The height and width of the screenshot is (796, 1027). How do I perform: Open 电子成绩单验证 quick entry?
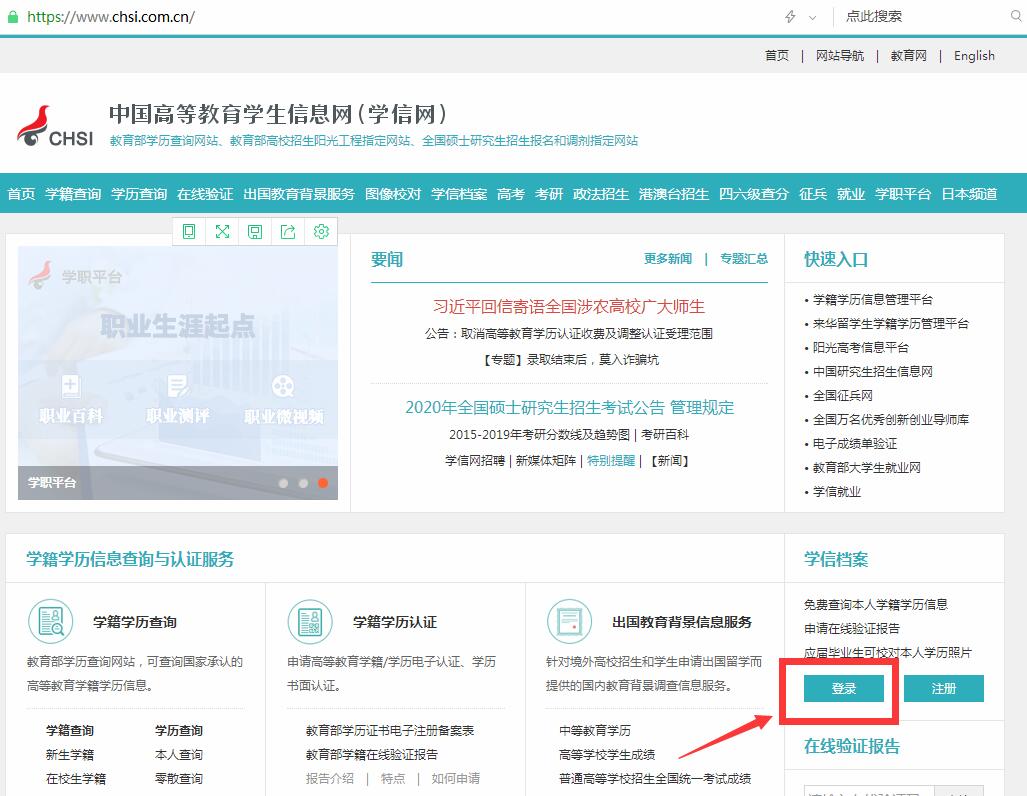855,444
